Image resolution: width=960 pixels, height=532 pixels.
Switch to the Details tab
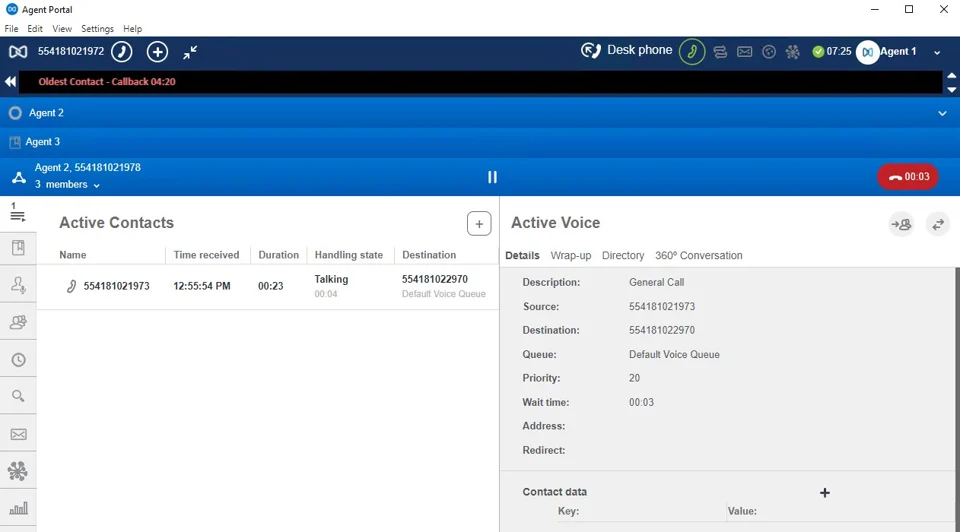tap(522, 255)
